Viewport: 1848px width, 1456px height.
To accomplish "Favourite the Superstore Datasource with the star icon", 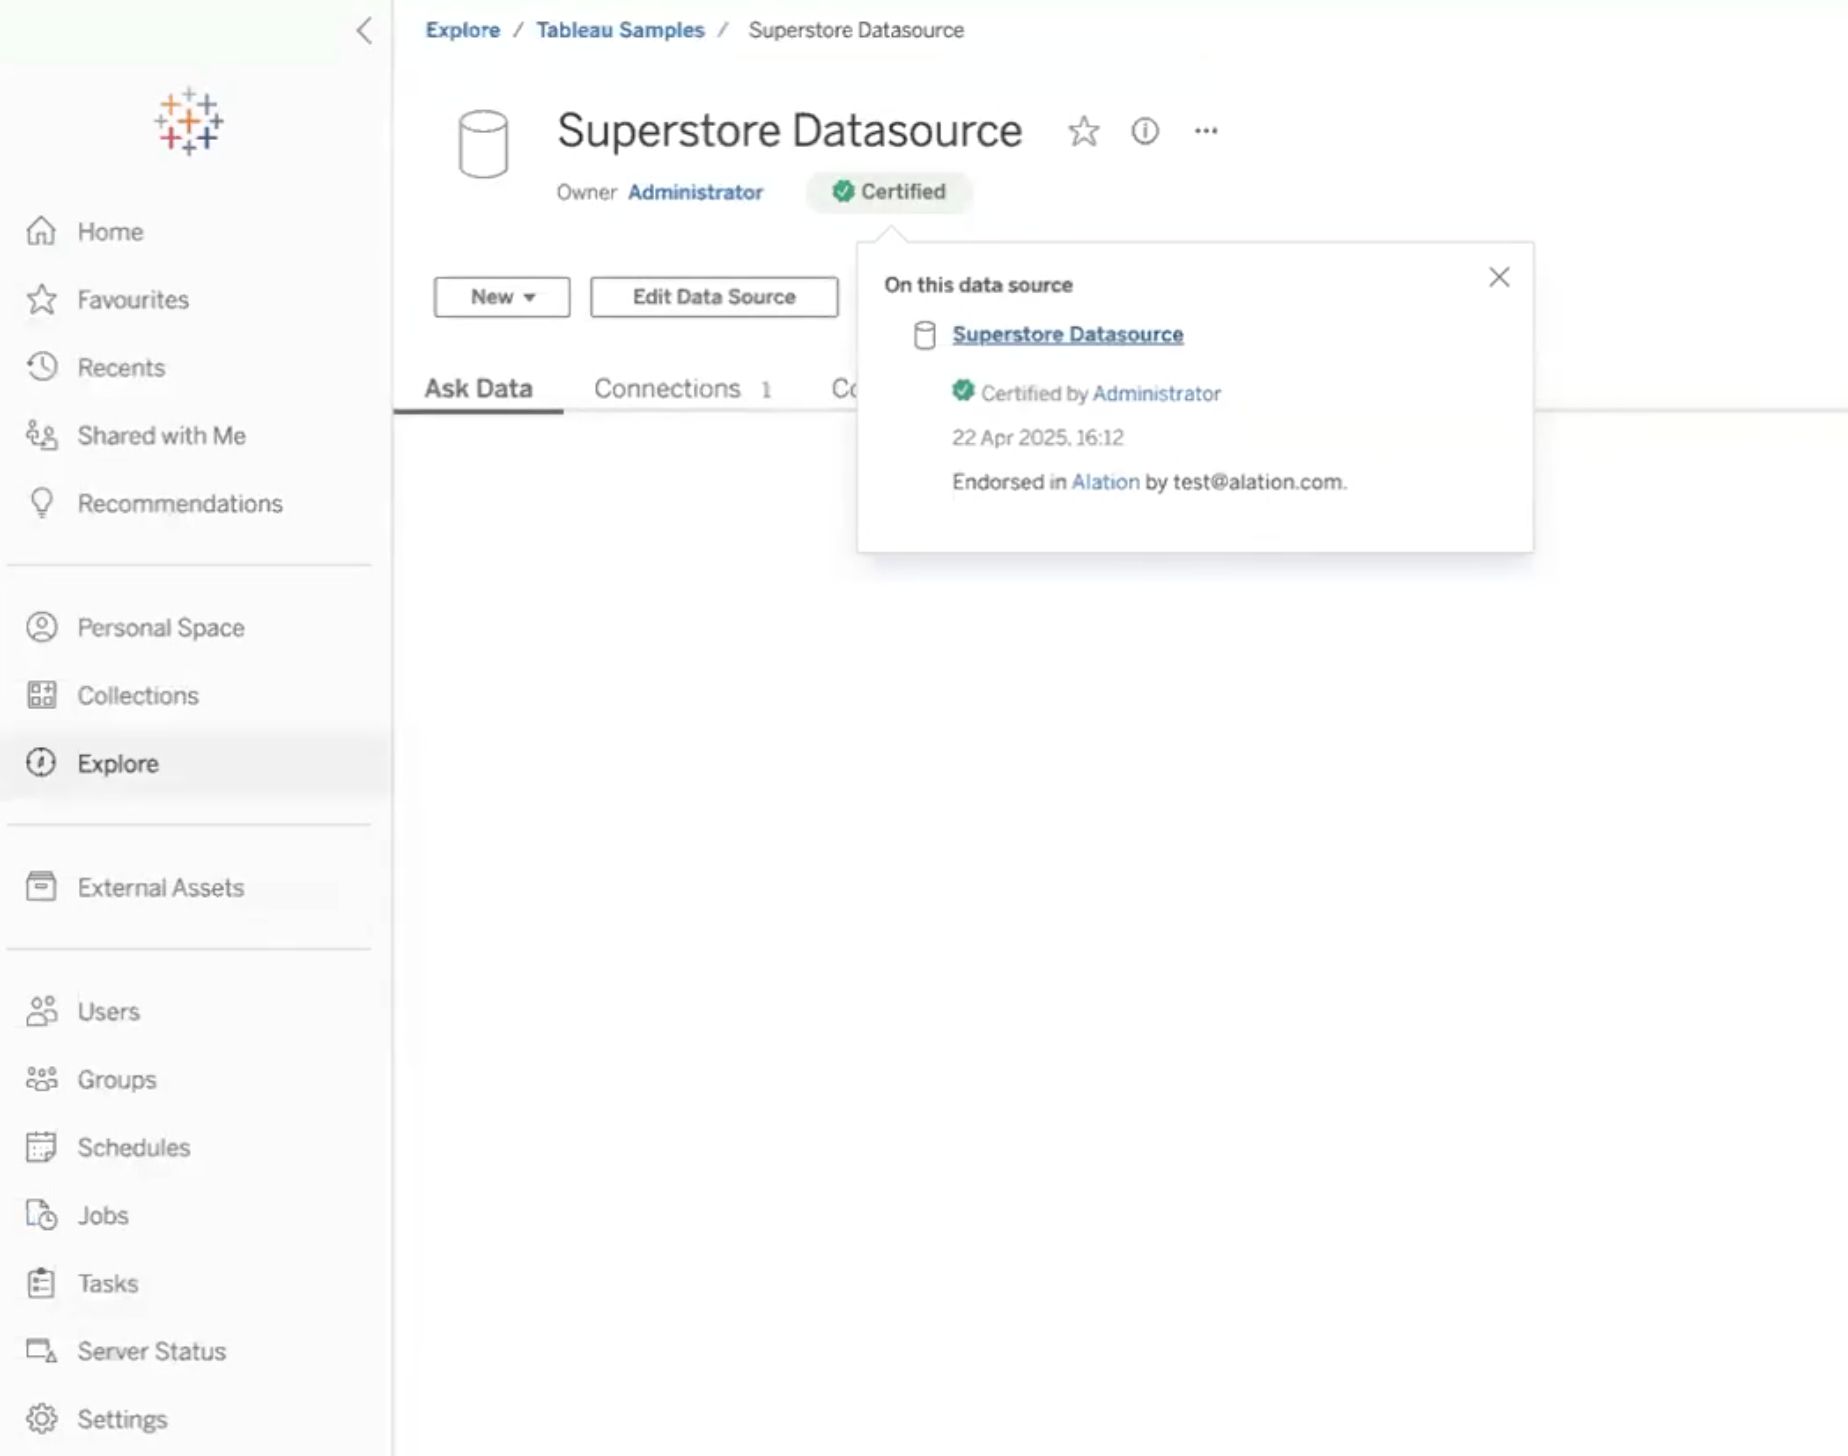I will pyautogui.click(x=1083, y=131).
